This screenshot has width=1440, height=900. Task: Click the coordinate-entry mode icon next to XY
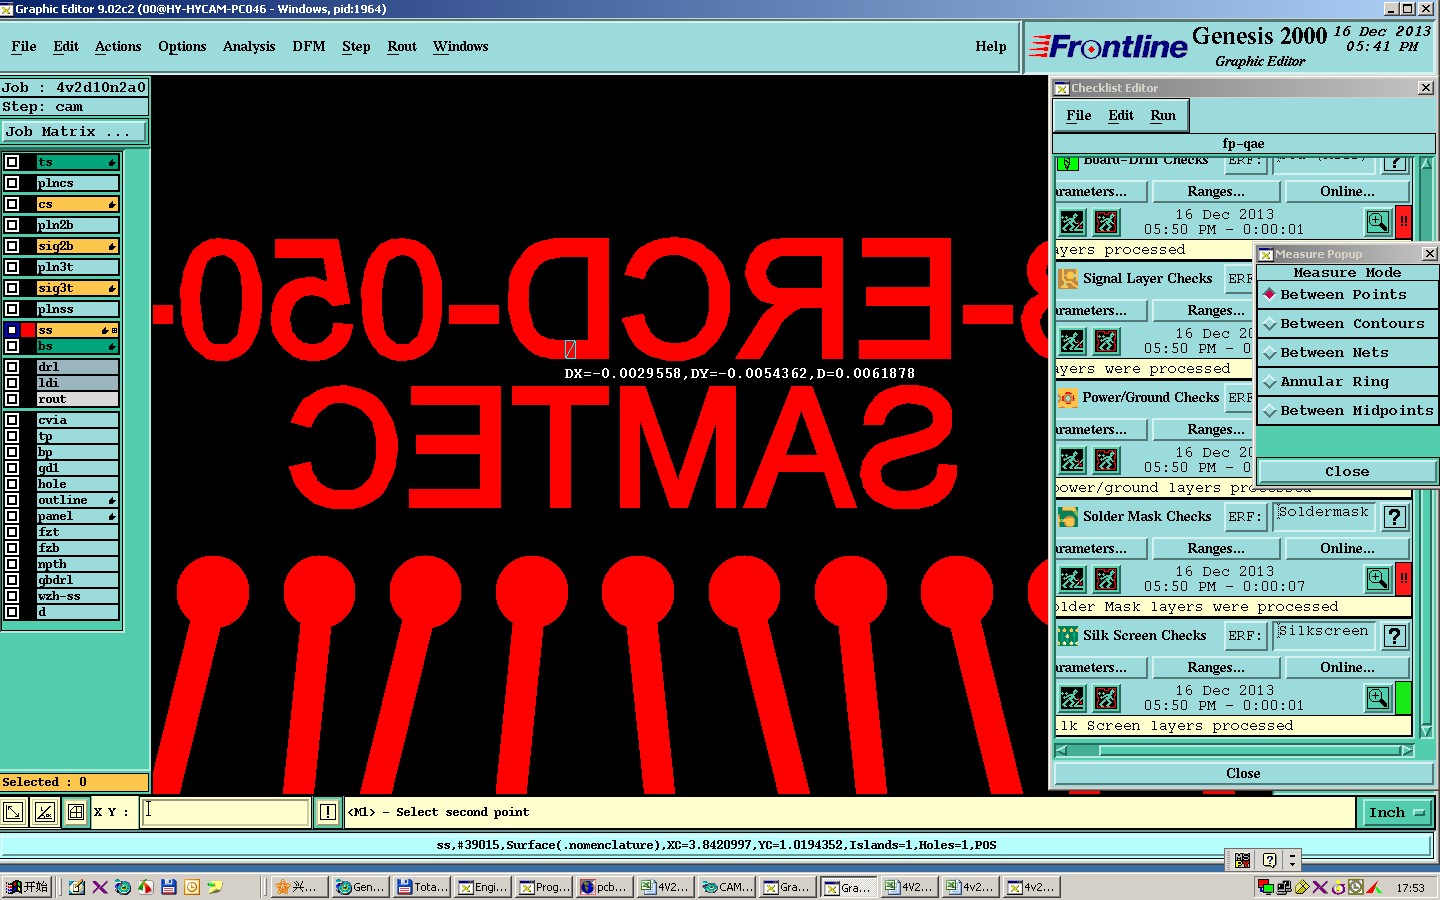tap(13, 812)
